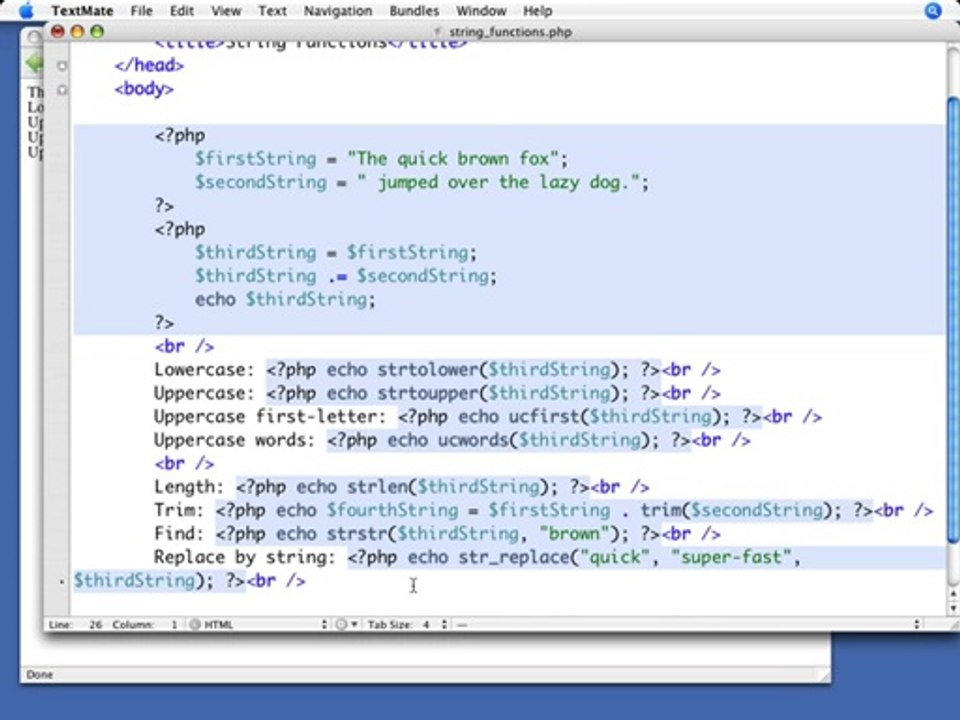Click the string_functions.php file proxy icon in title bar
Viewport: 960px width, 720px height.
tap(437, 32)
